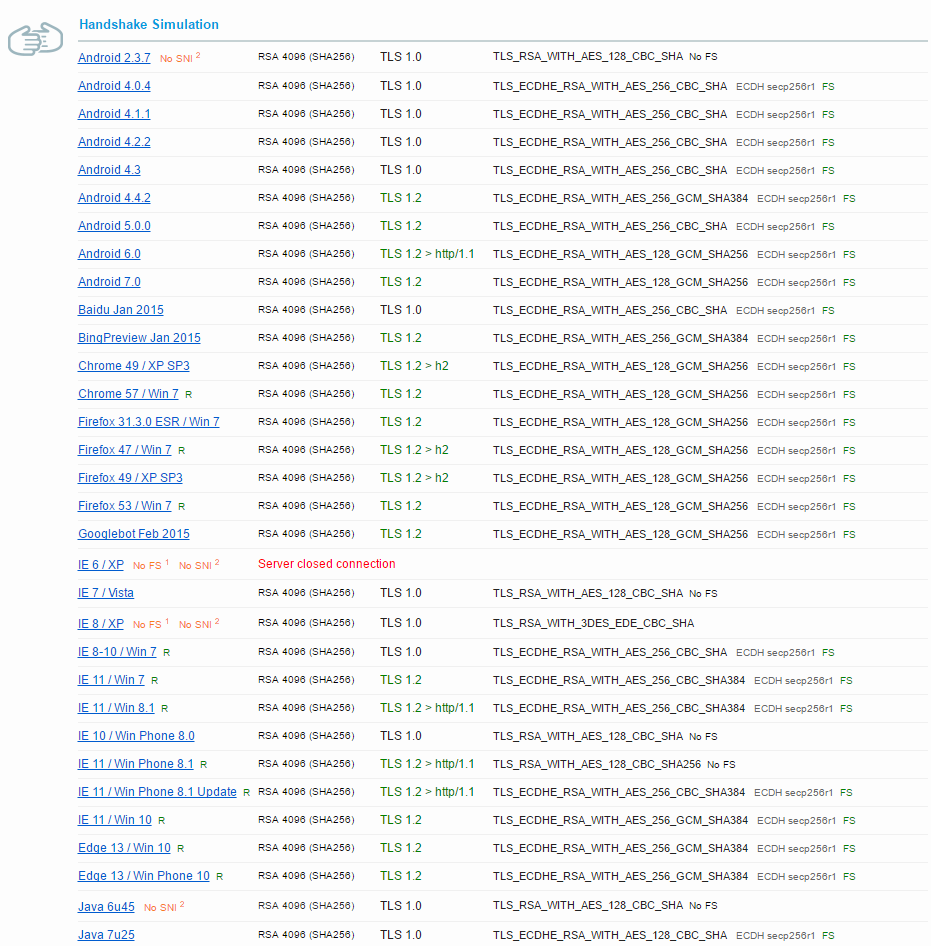The width and height of the screenshot is (931, 946).
Task: Click the Android 7.0 link
Action: [x=109, y=282]
